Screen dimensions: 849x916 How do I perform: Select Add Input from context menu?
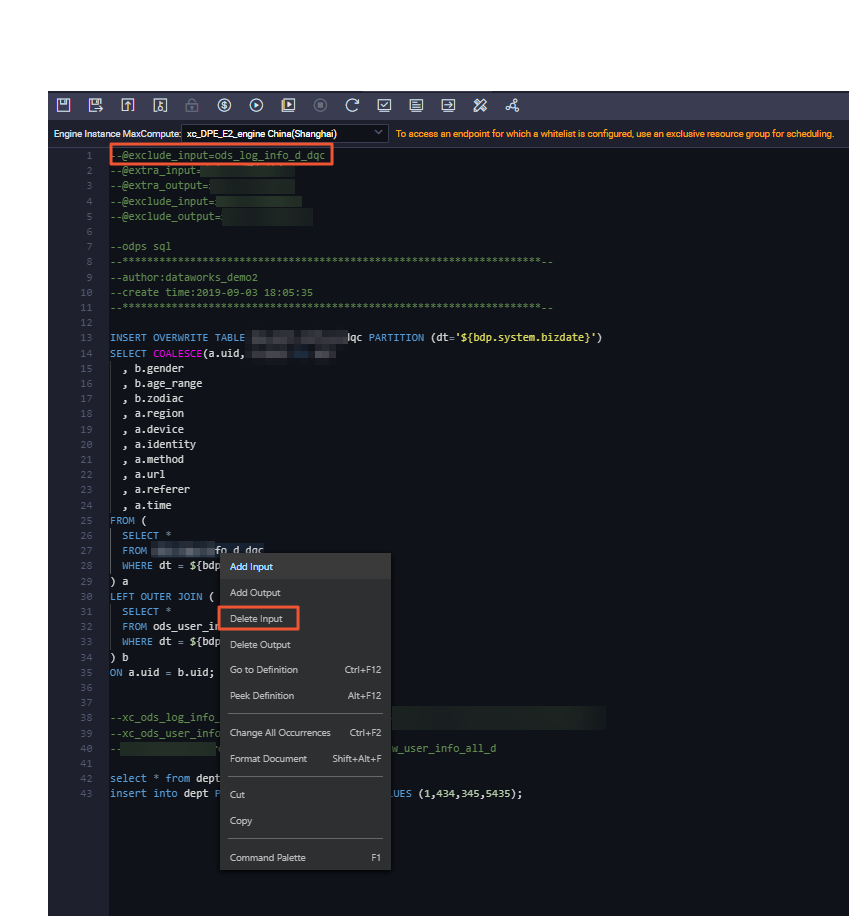coord(251,567)
